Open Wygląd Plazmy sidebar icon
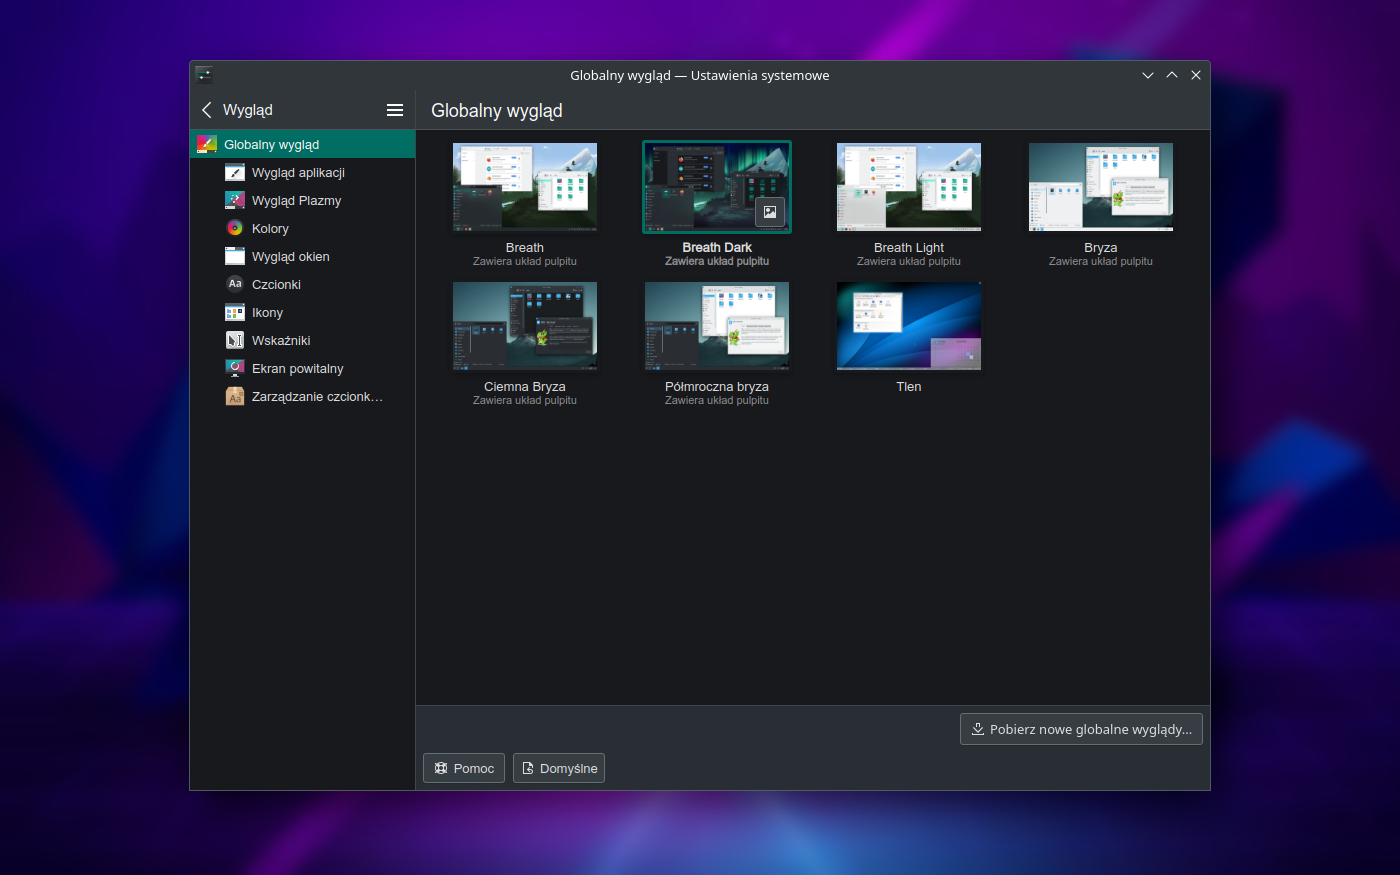This screenshot has width=1400, height=875. (x=235, y=200)
